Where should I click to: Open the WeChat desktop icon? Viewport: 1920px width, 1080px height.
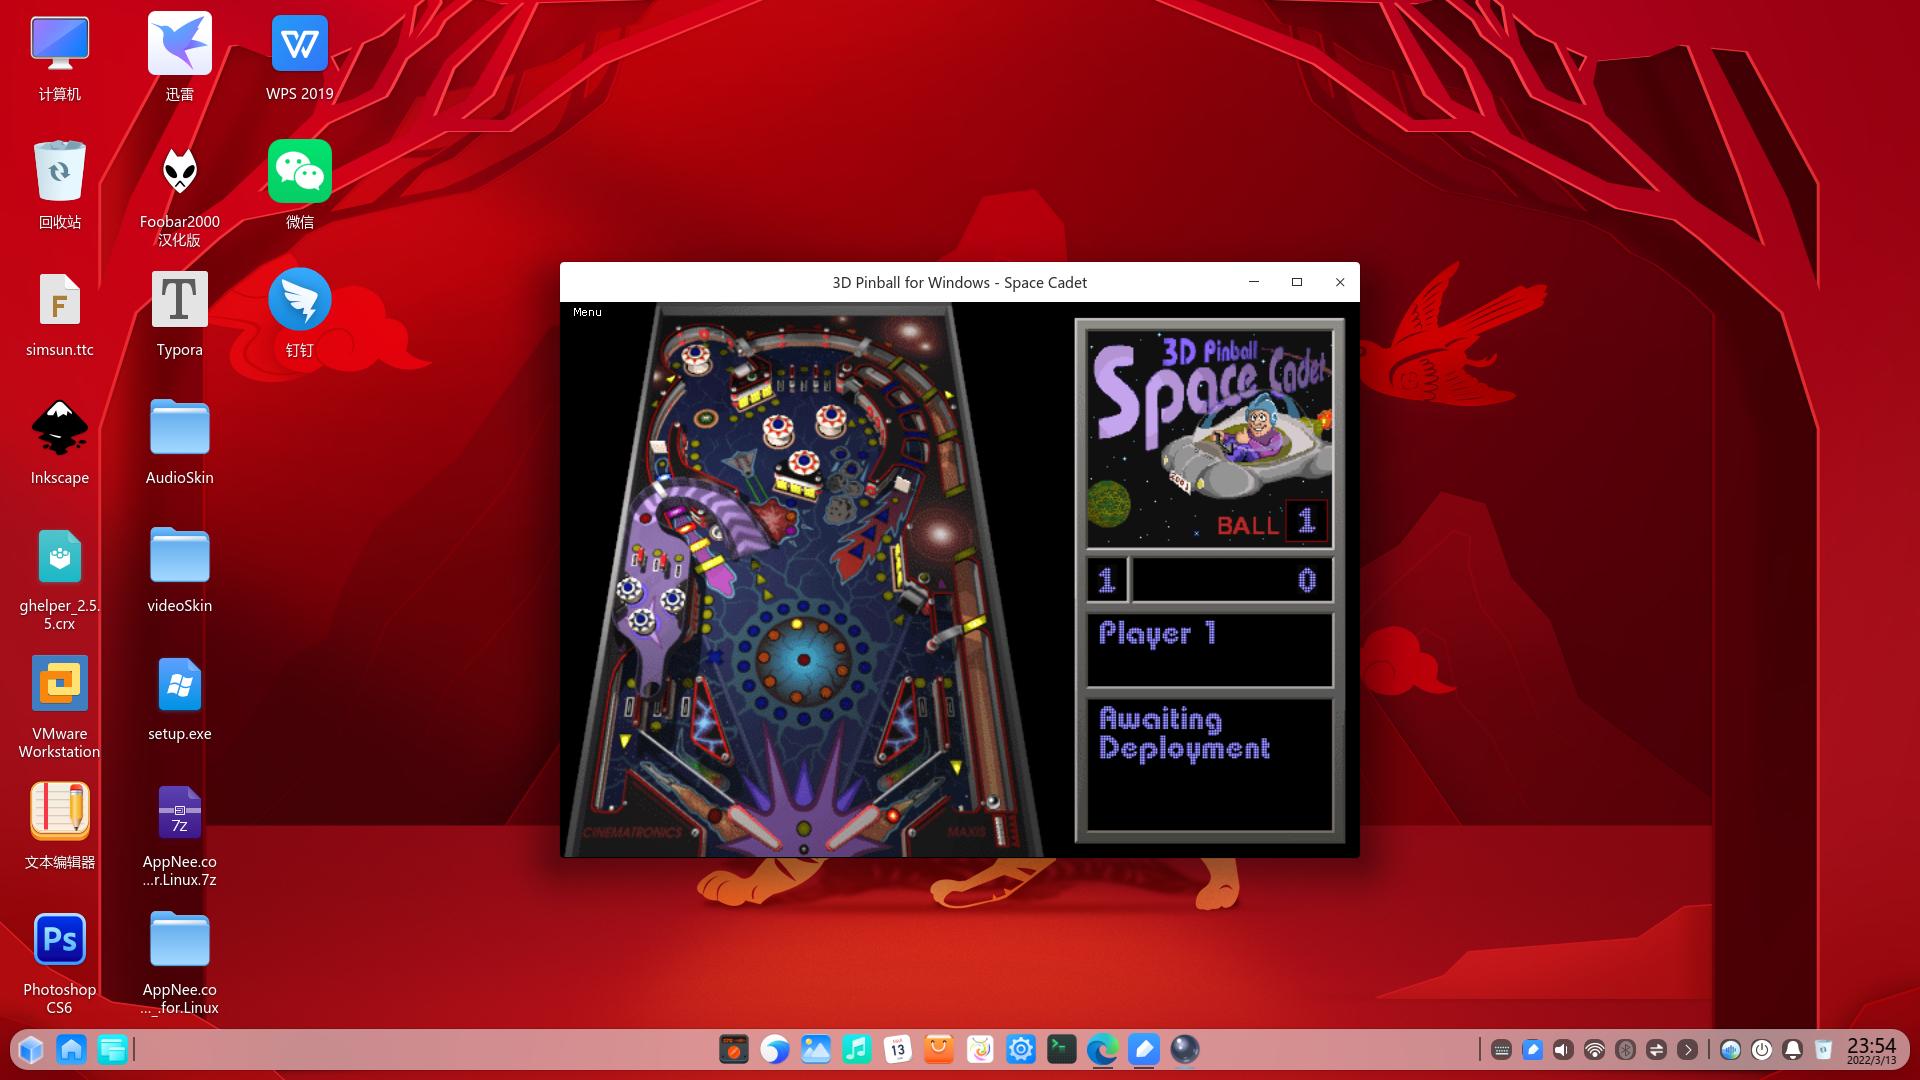[x=299, y=184]
